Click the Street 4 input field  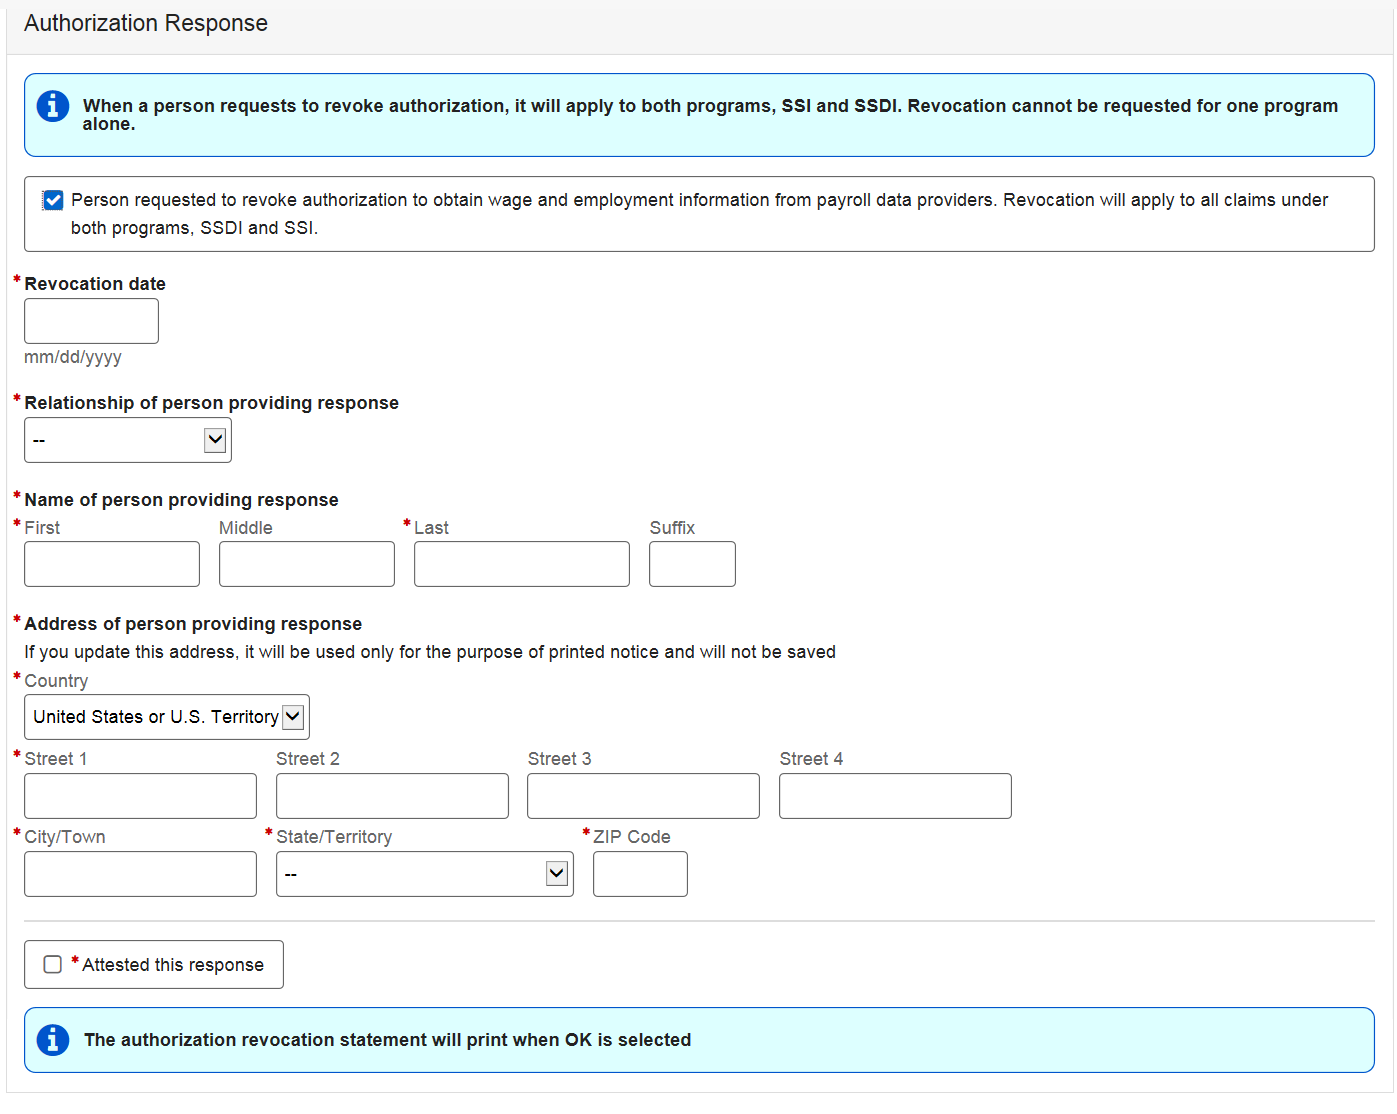(x=895, y=796)
